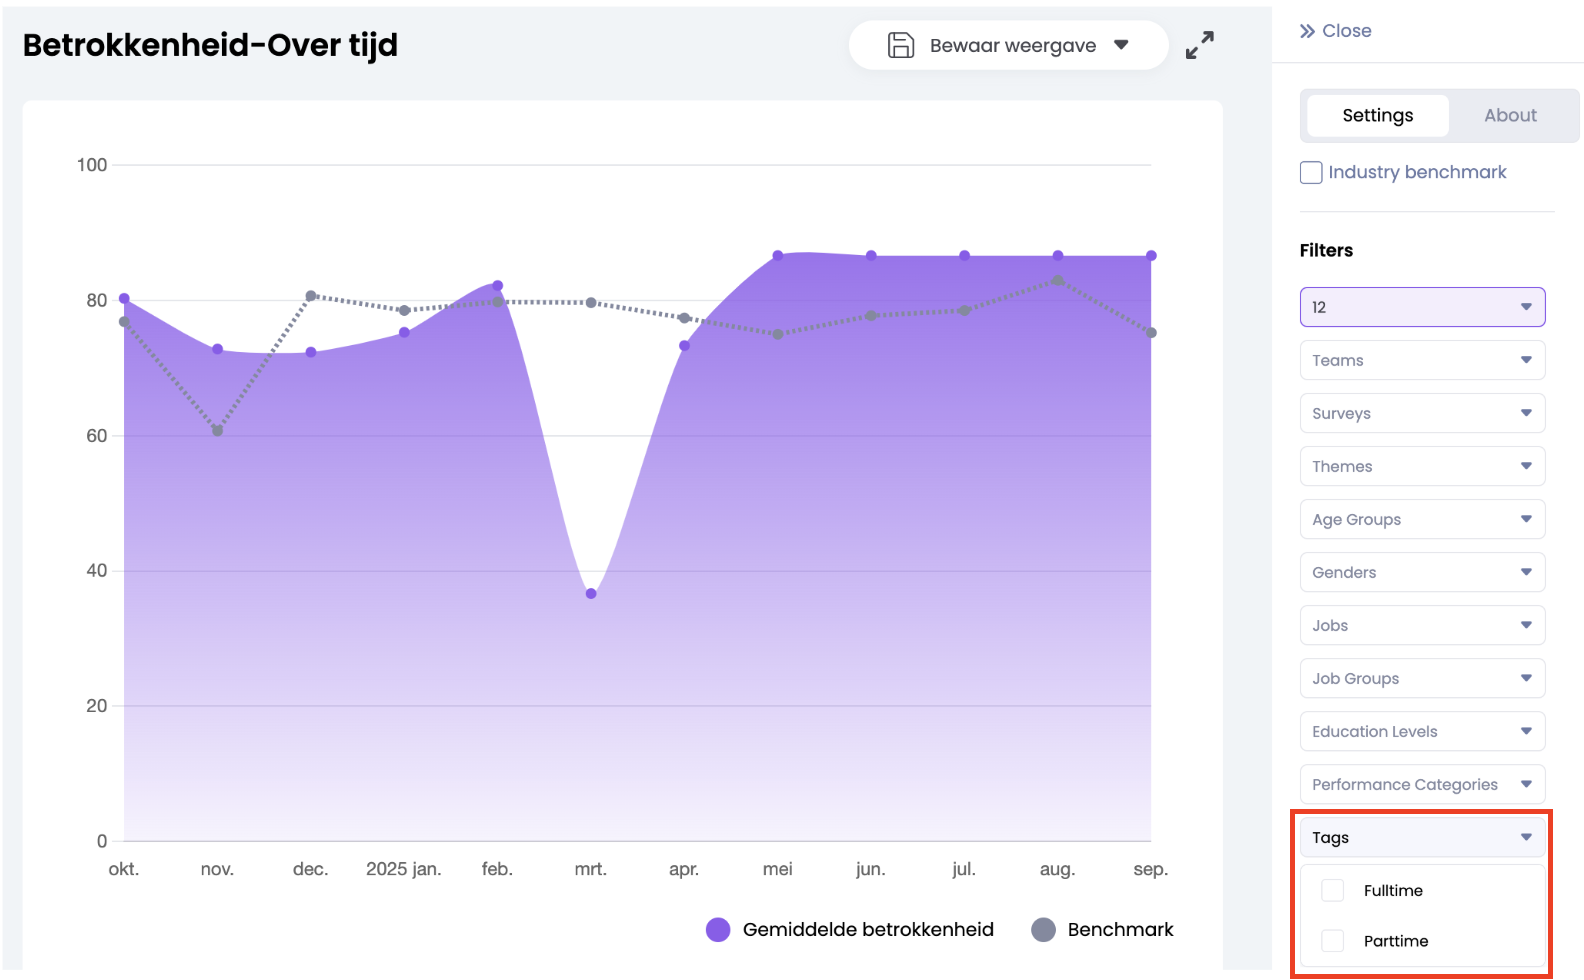Screen dimensions: 1584x980
Task: Select the Settings tab
Action: [x=1377, y=115]
